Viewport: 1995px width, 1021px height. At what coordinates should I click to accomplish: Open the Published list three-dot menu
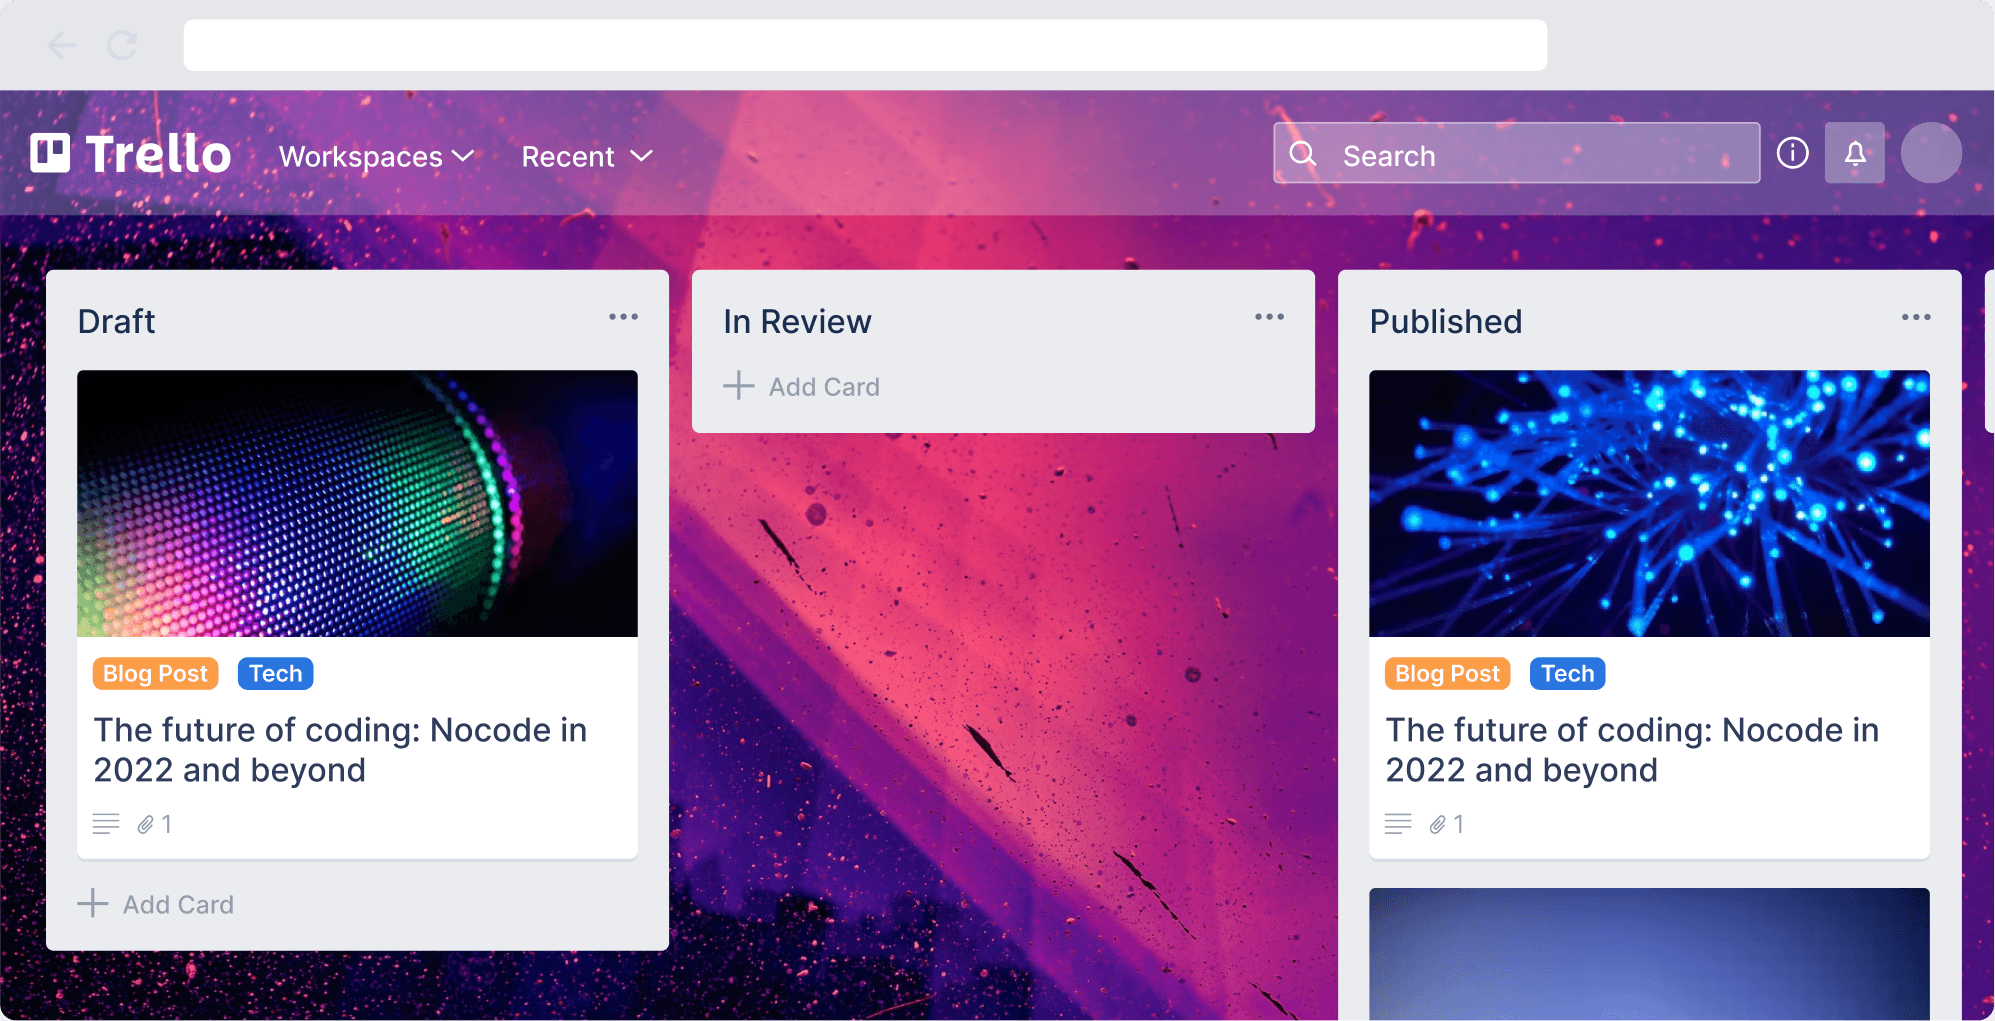(1916, 317)
